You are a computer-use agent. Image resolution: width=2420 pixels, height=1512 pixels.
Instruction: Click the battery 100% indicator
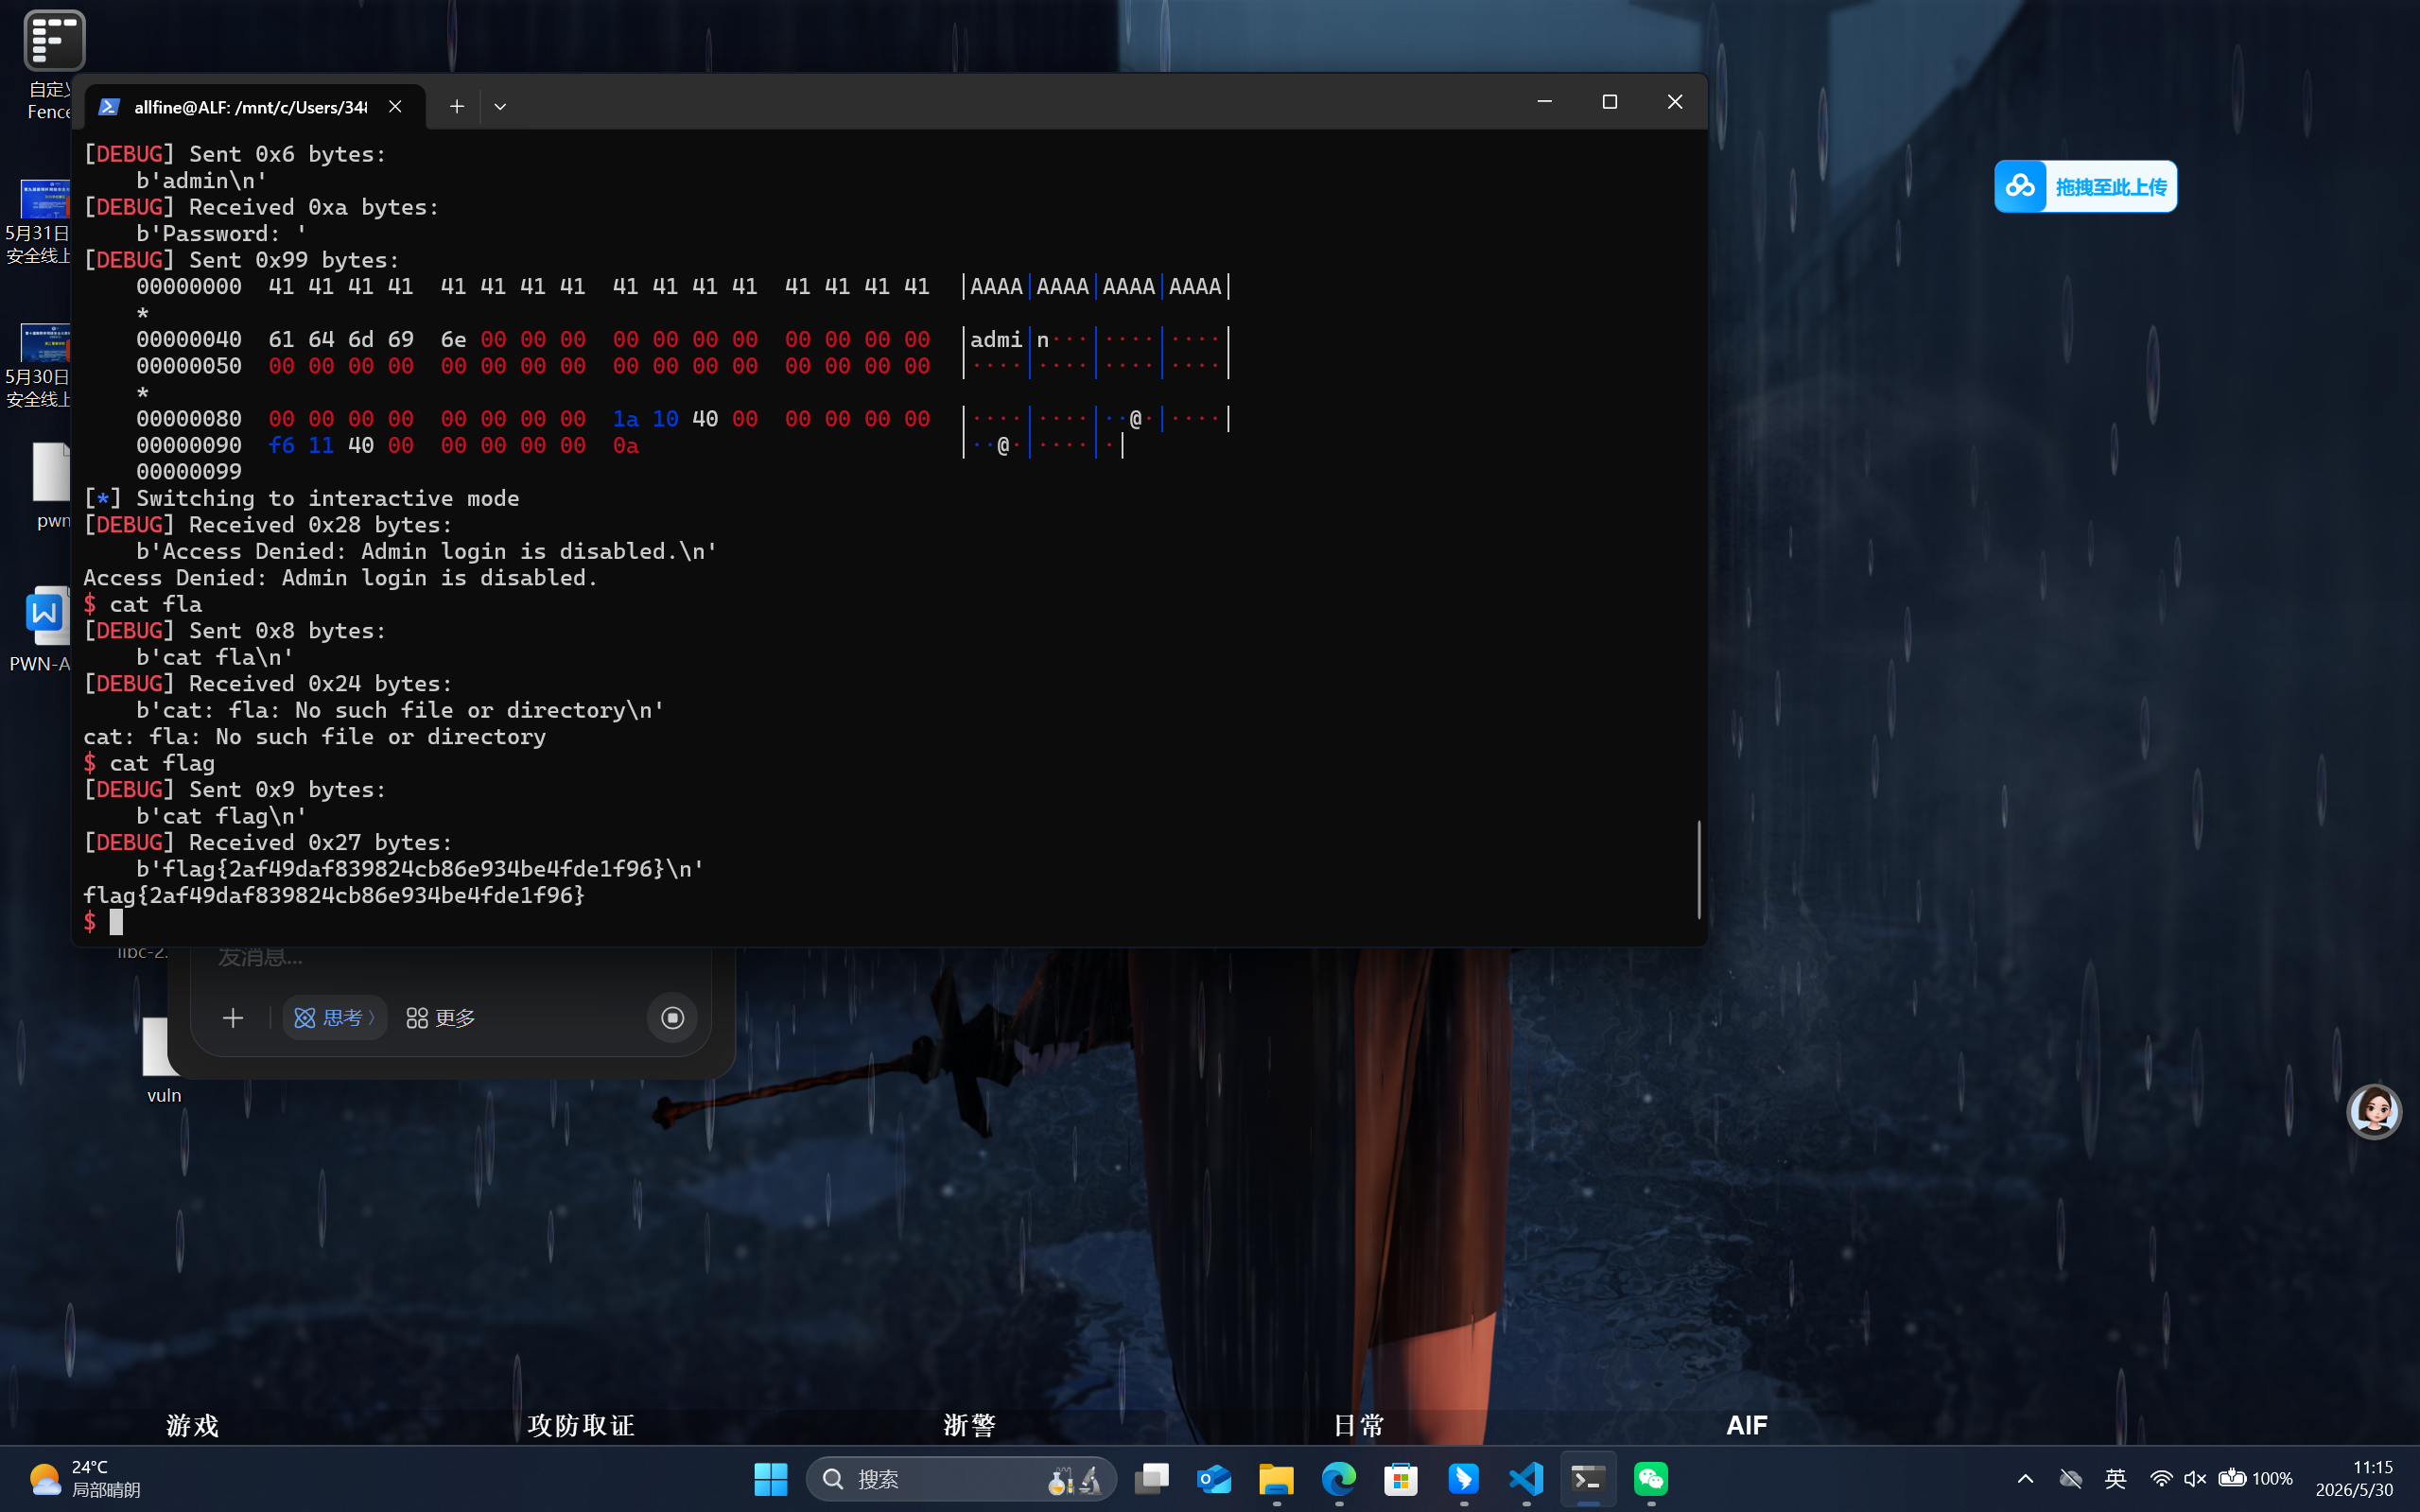2255,1479
